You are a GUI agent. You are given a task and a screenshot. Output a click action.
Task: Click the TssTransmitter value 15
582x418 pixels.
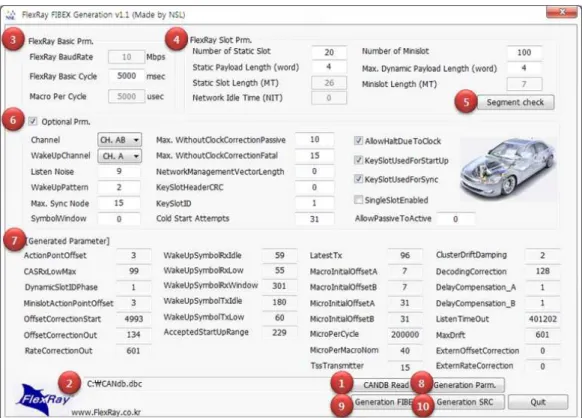pos(405,367)
